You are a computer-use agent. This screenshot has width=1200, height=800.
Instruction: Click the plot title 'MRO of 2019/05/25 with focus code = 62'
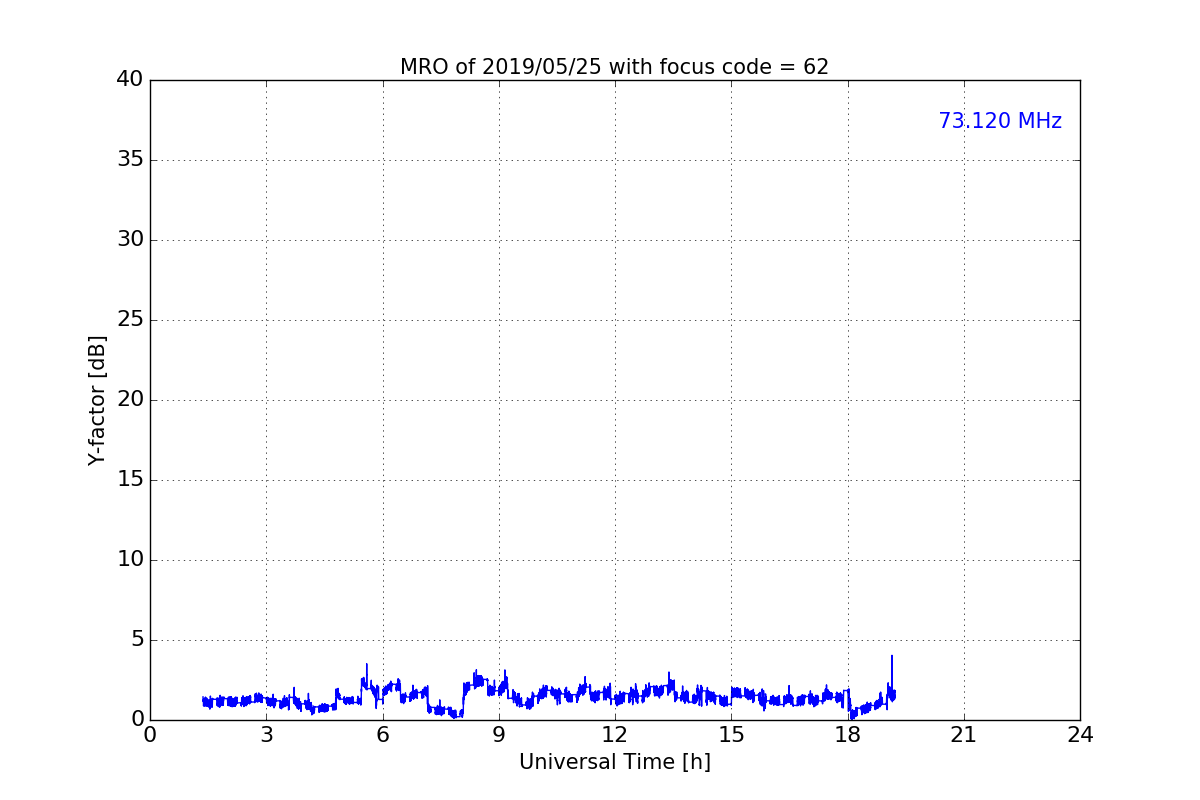[614, 67]
